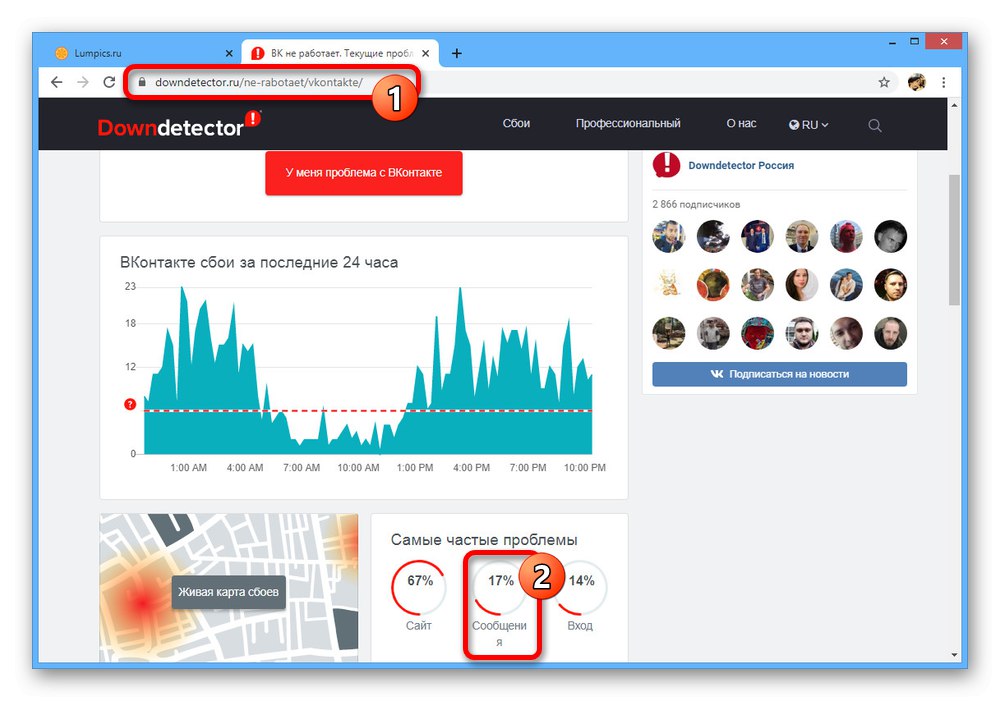
Task: Click the 1:00 AM axis label
Action: 188,468
